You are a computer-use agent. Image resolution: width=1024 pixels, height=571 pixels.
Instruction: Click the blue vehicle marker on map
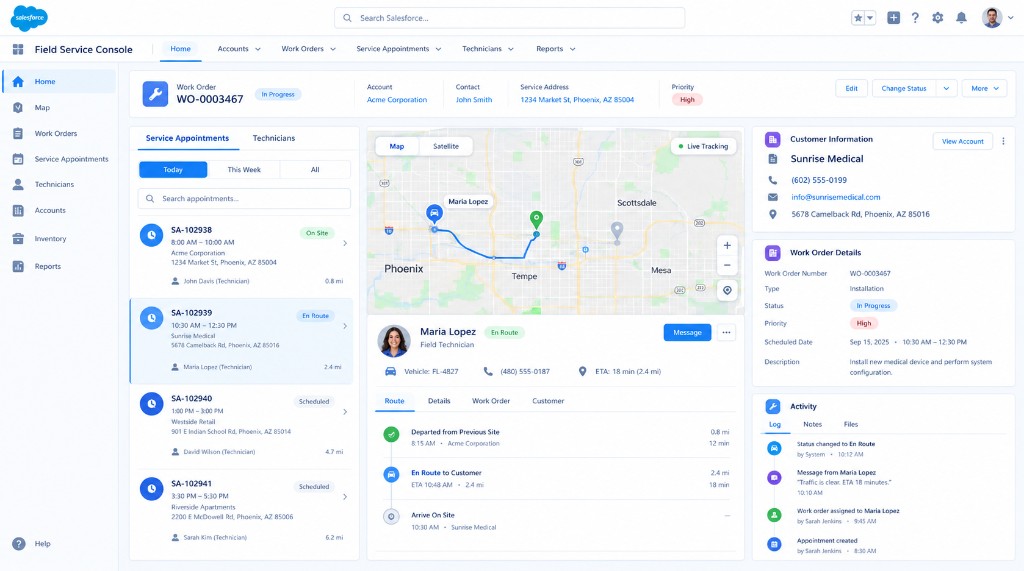[434, 214]
